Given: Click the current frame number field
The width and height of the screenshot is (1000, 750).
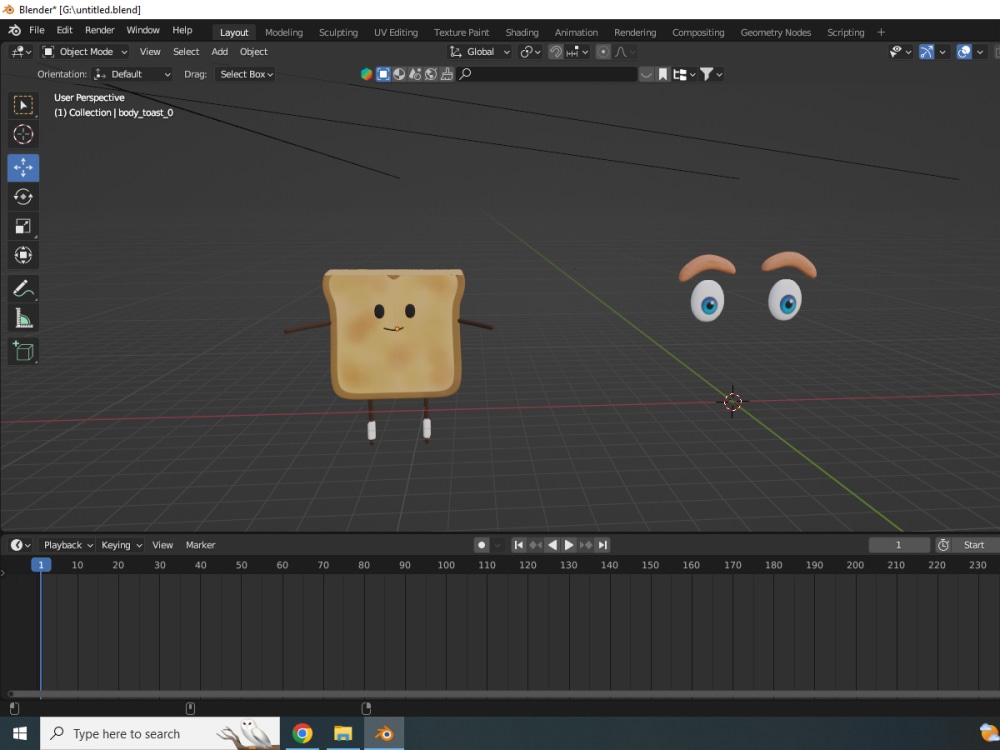Looking at the screenshot, I should (x=898, y=545).
